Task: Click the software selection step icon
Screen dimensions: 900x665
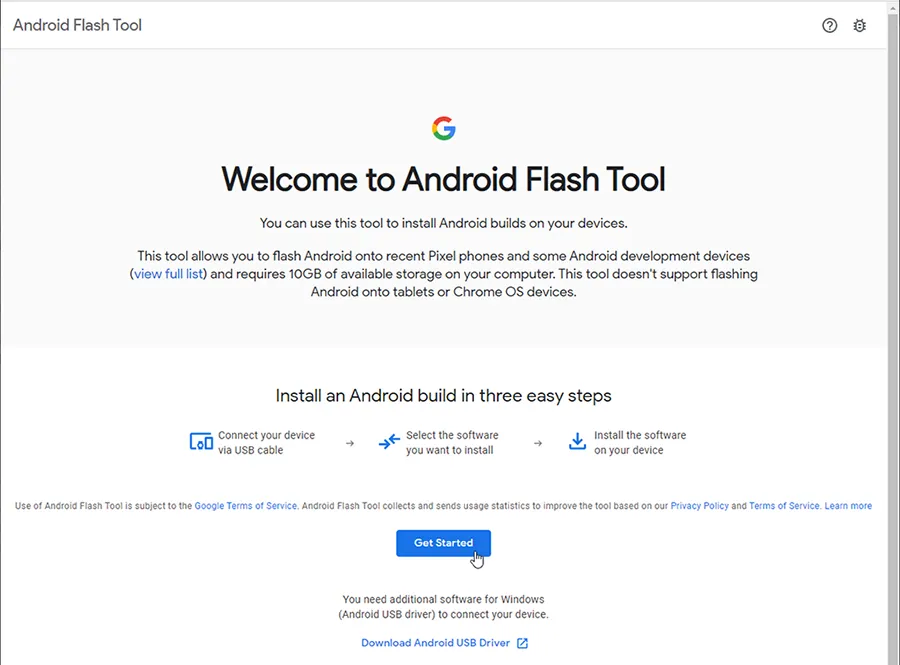Action: point(390,440)
